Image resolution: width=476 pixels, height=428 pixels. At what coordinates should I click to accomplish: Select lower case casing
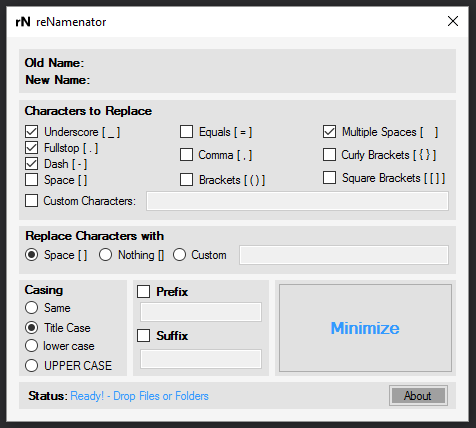[31, 346]
